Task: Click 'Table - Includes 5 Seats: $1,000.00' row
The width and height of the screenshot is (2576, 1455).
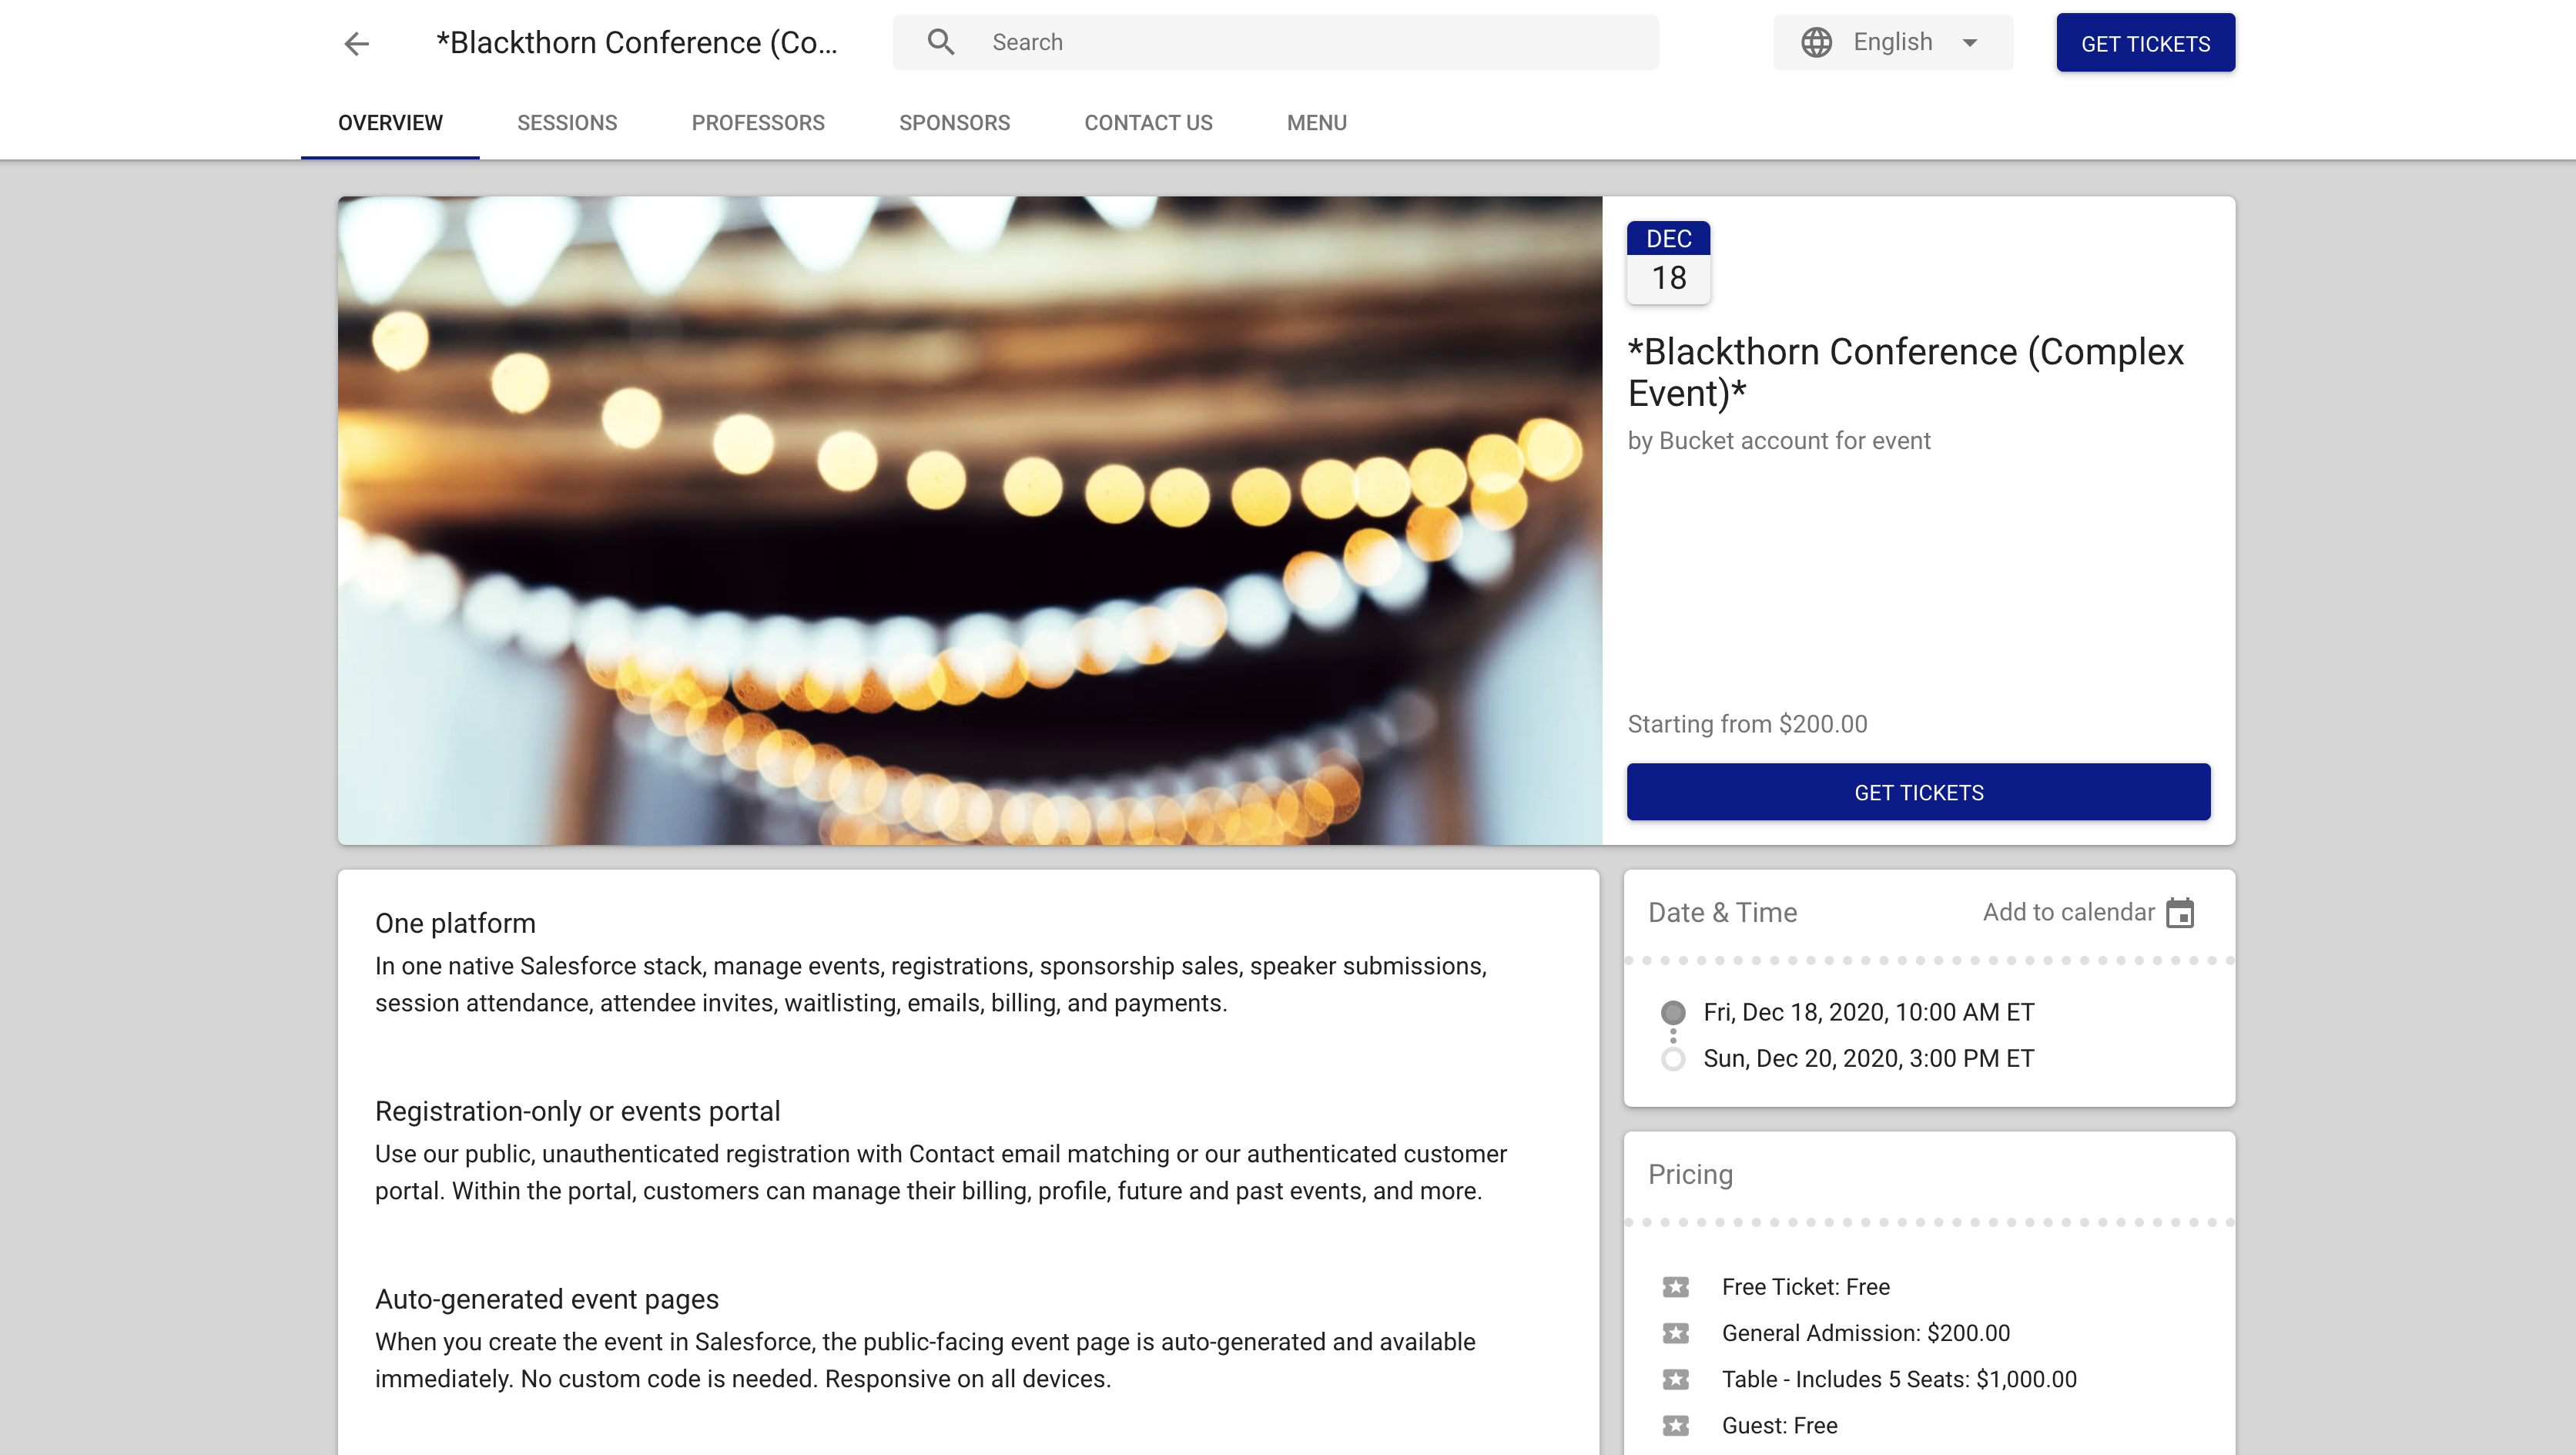Action: 1898,1379
